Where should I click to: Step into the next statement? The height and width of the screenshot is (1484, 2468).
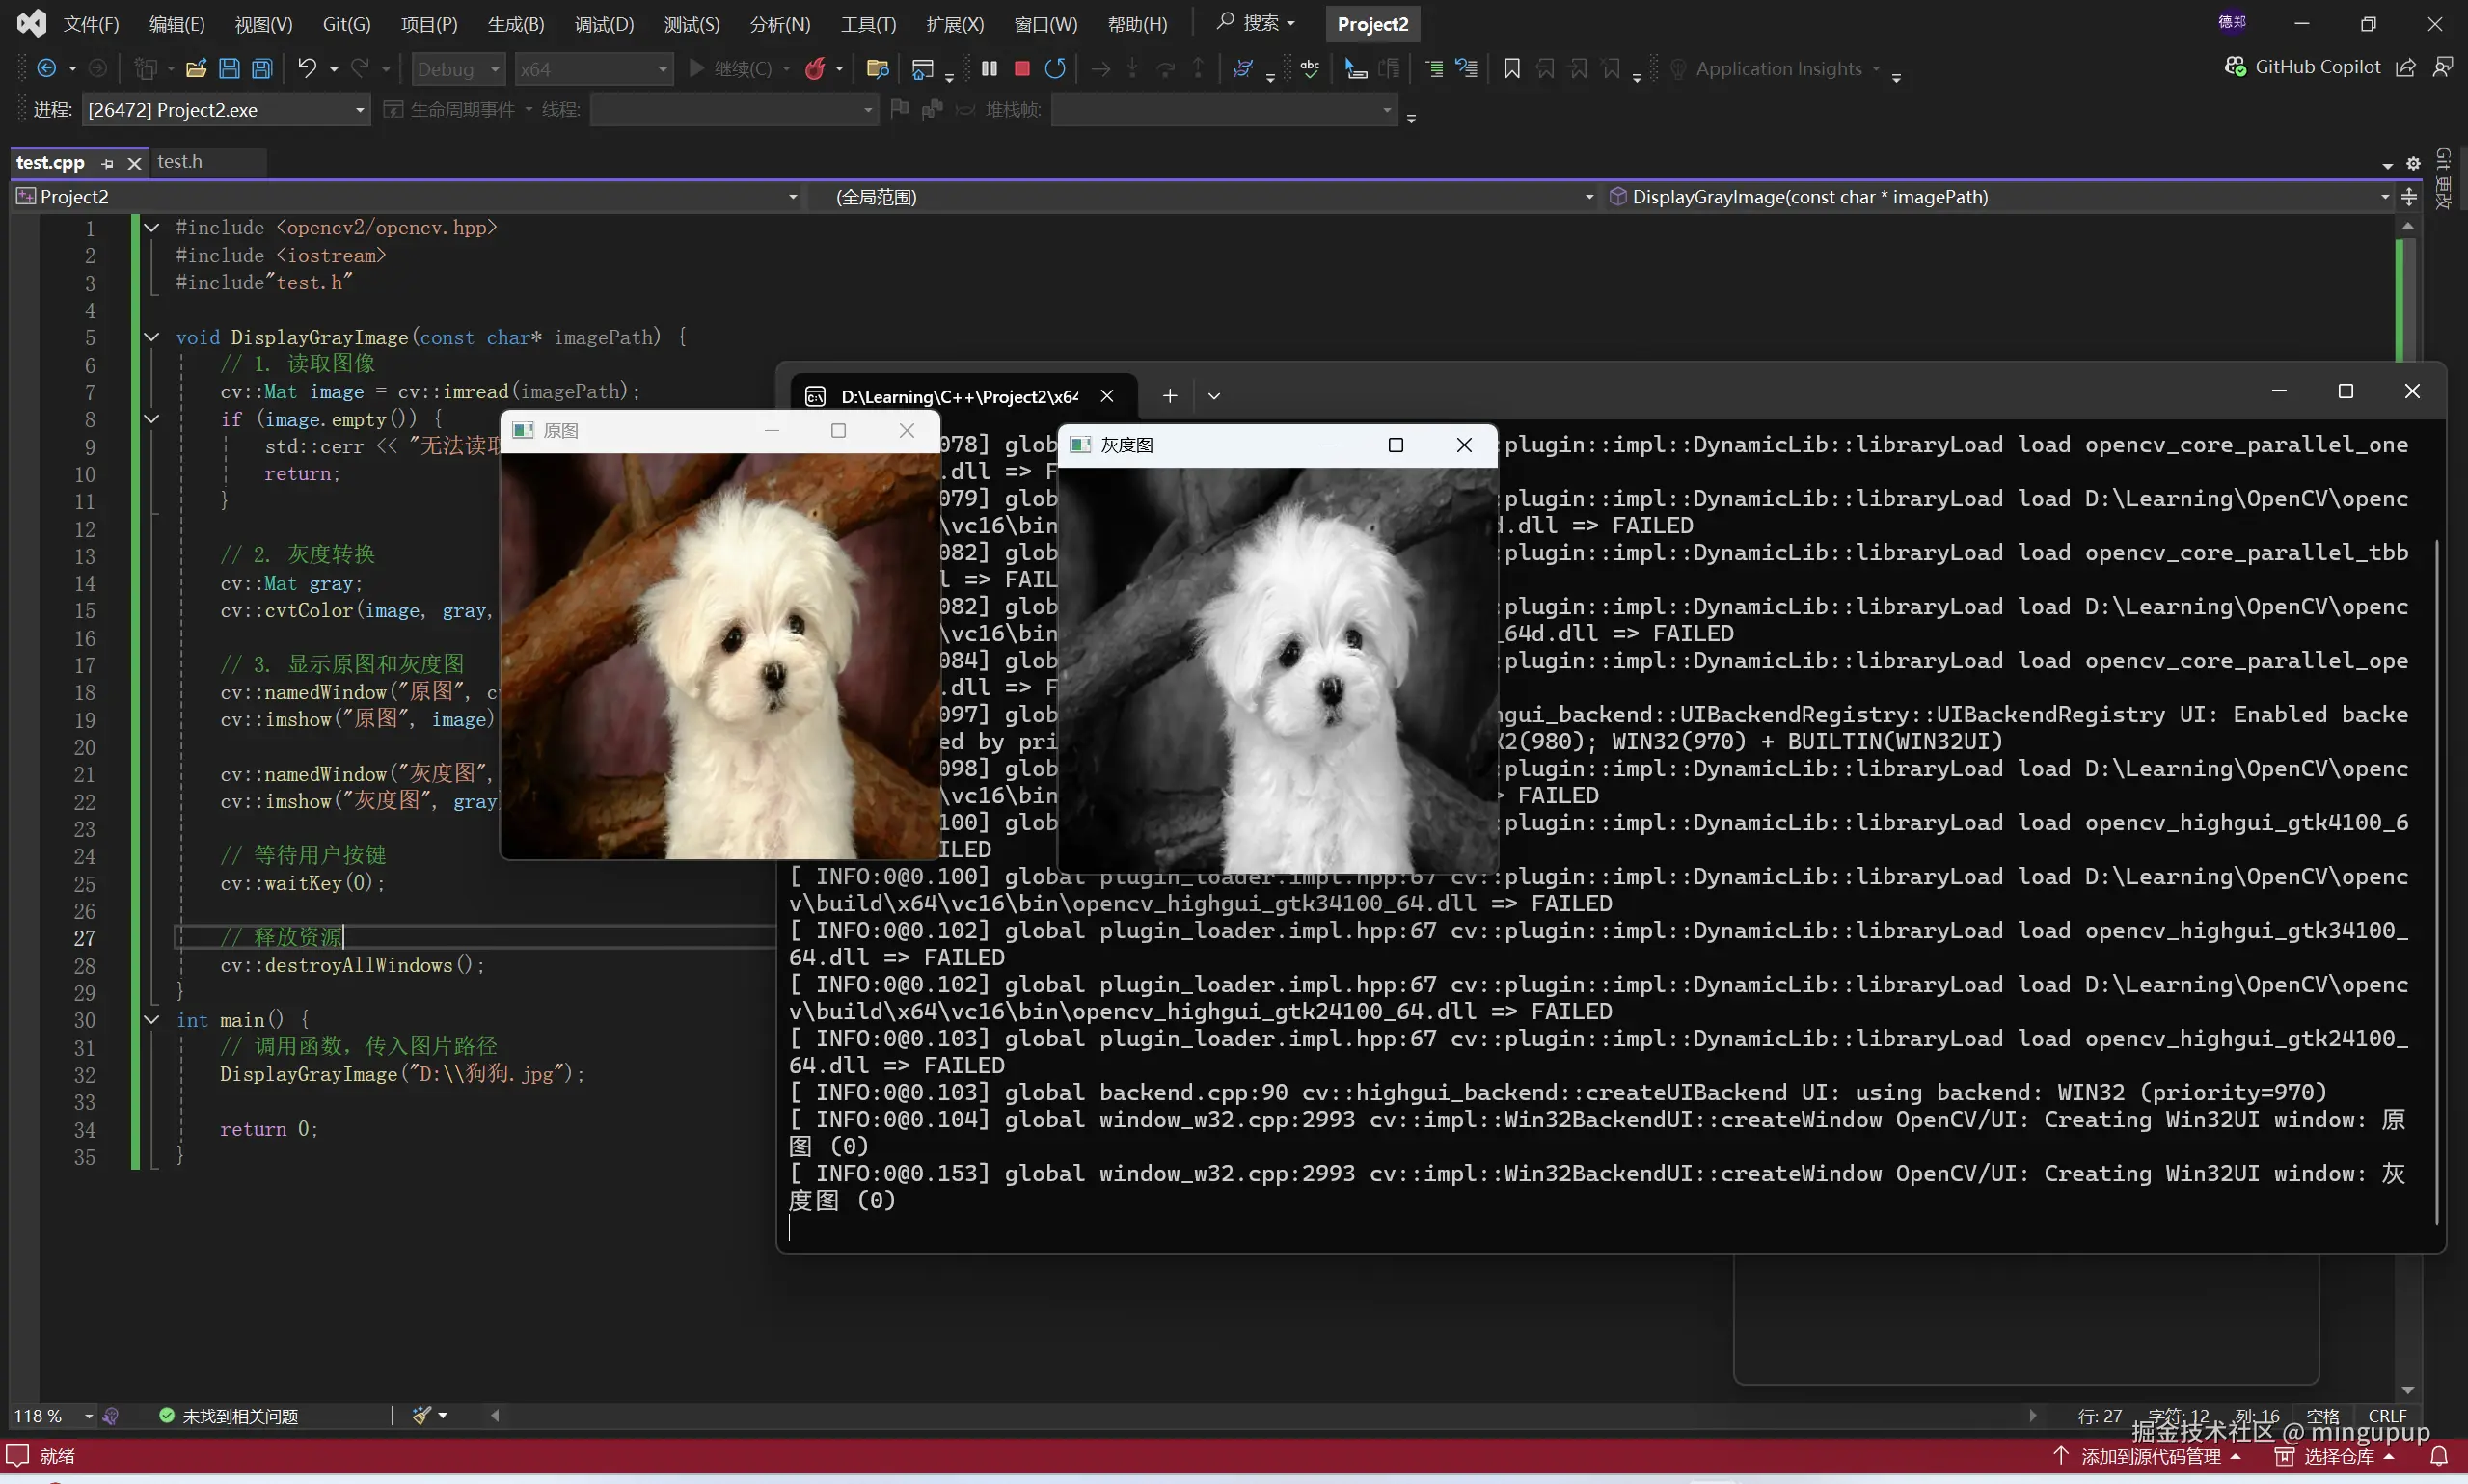pyautogui.click(x=1131, y=68)
